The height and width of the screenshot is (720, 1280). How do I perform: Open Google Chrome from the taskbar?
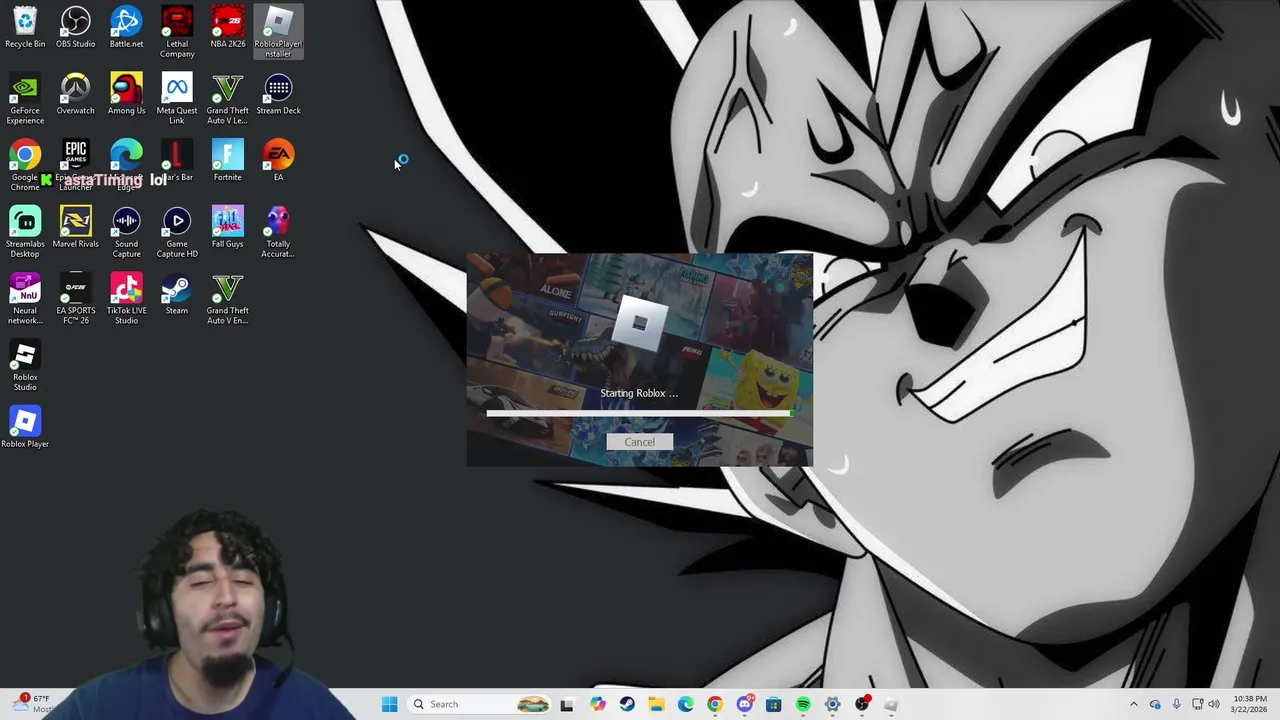point(715,704)
